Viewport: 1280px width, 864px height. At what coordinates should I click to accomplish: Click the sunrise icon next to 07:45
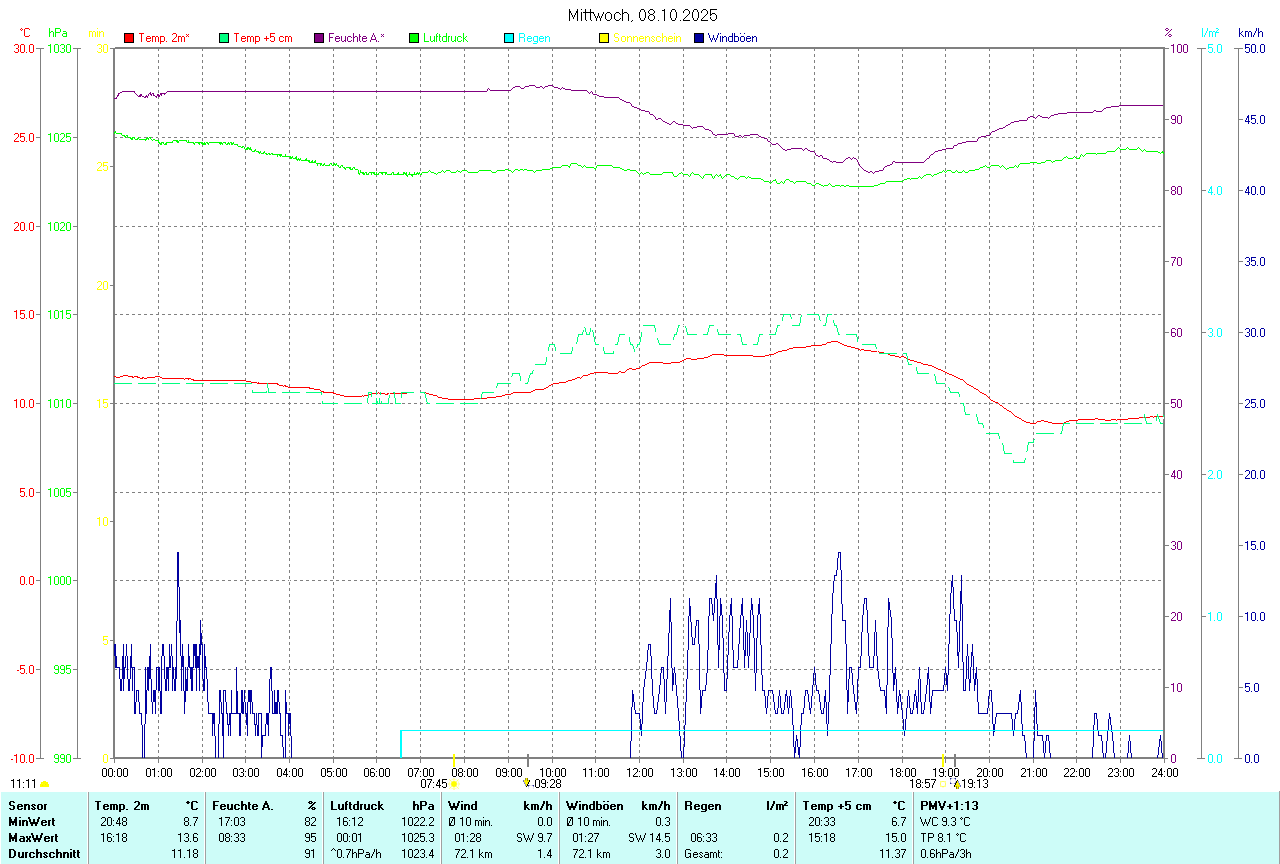pyautogui.click(x=454, y=785)
